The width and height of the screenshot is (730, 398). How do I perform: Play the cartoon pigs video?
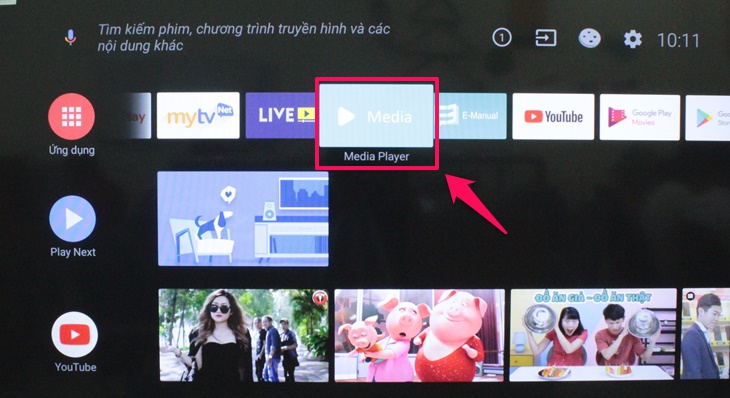coord(419,336)
